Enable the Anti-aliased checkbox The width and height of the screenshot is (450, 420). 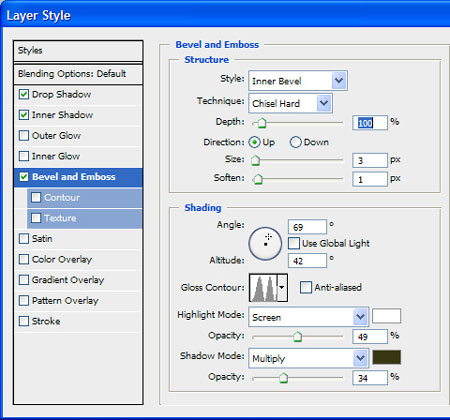pyautogui.click(x=306, y=287)
